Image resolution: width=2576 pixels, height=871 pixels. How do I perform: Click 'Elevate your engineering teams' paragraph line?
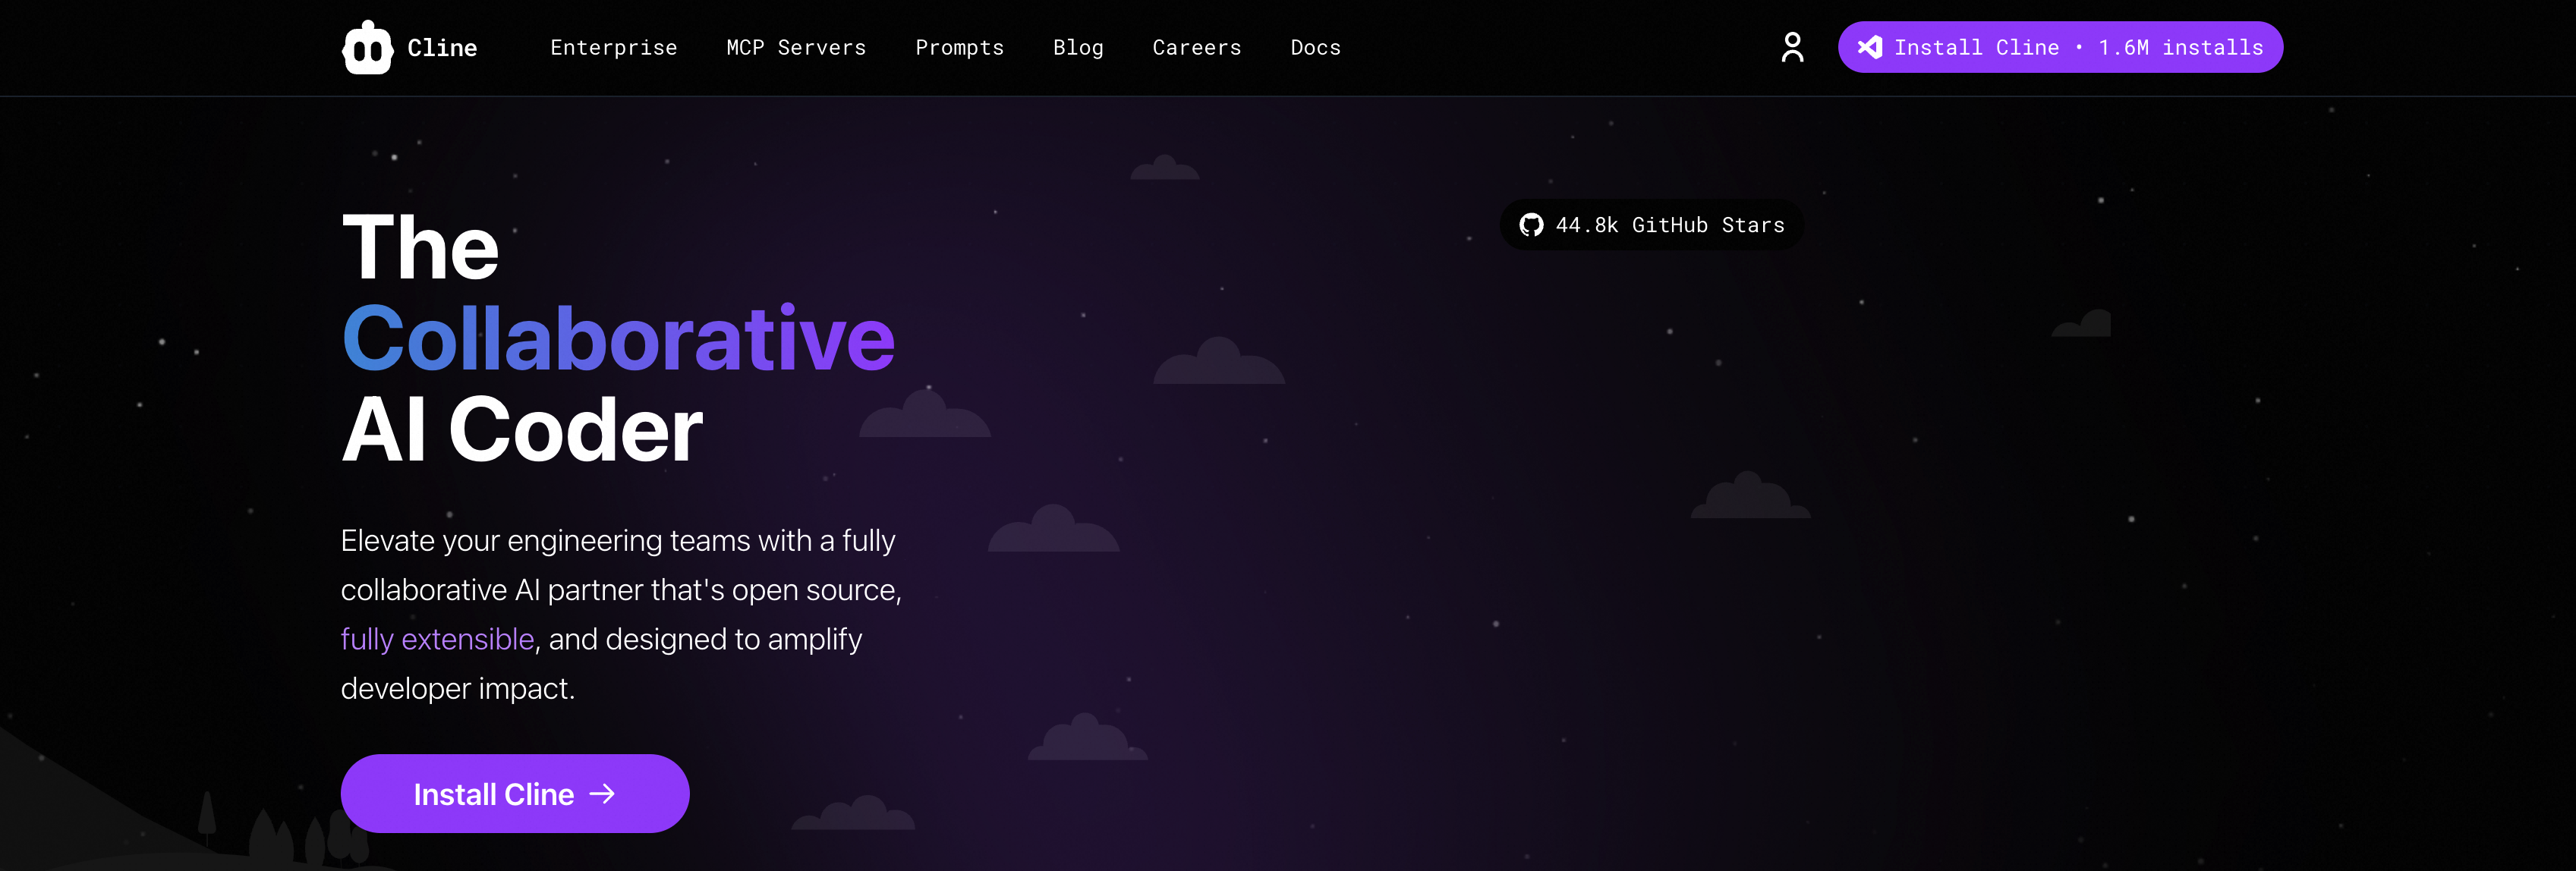pyautogui.click(x=618, y=541)
